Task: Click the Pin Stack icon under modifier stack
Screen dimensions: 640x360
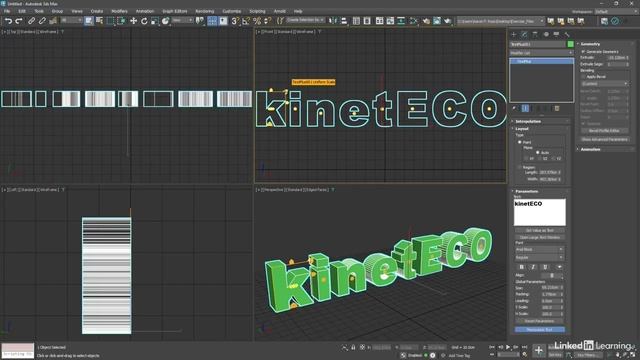Action: (514, 108)
